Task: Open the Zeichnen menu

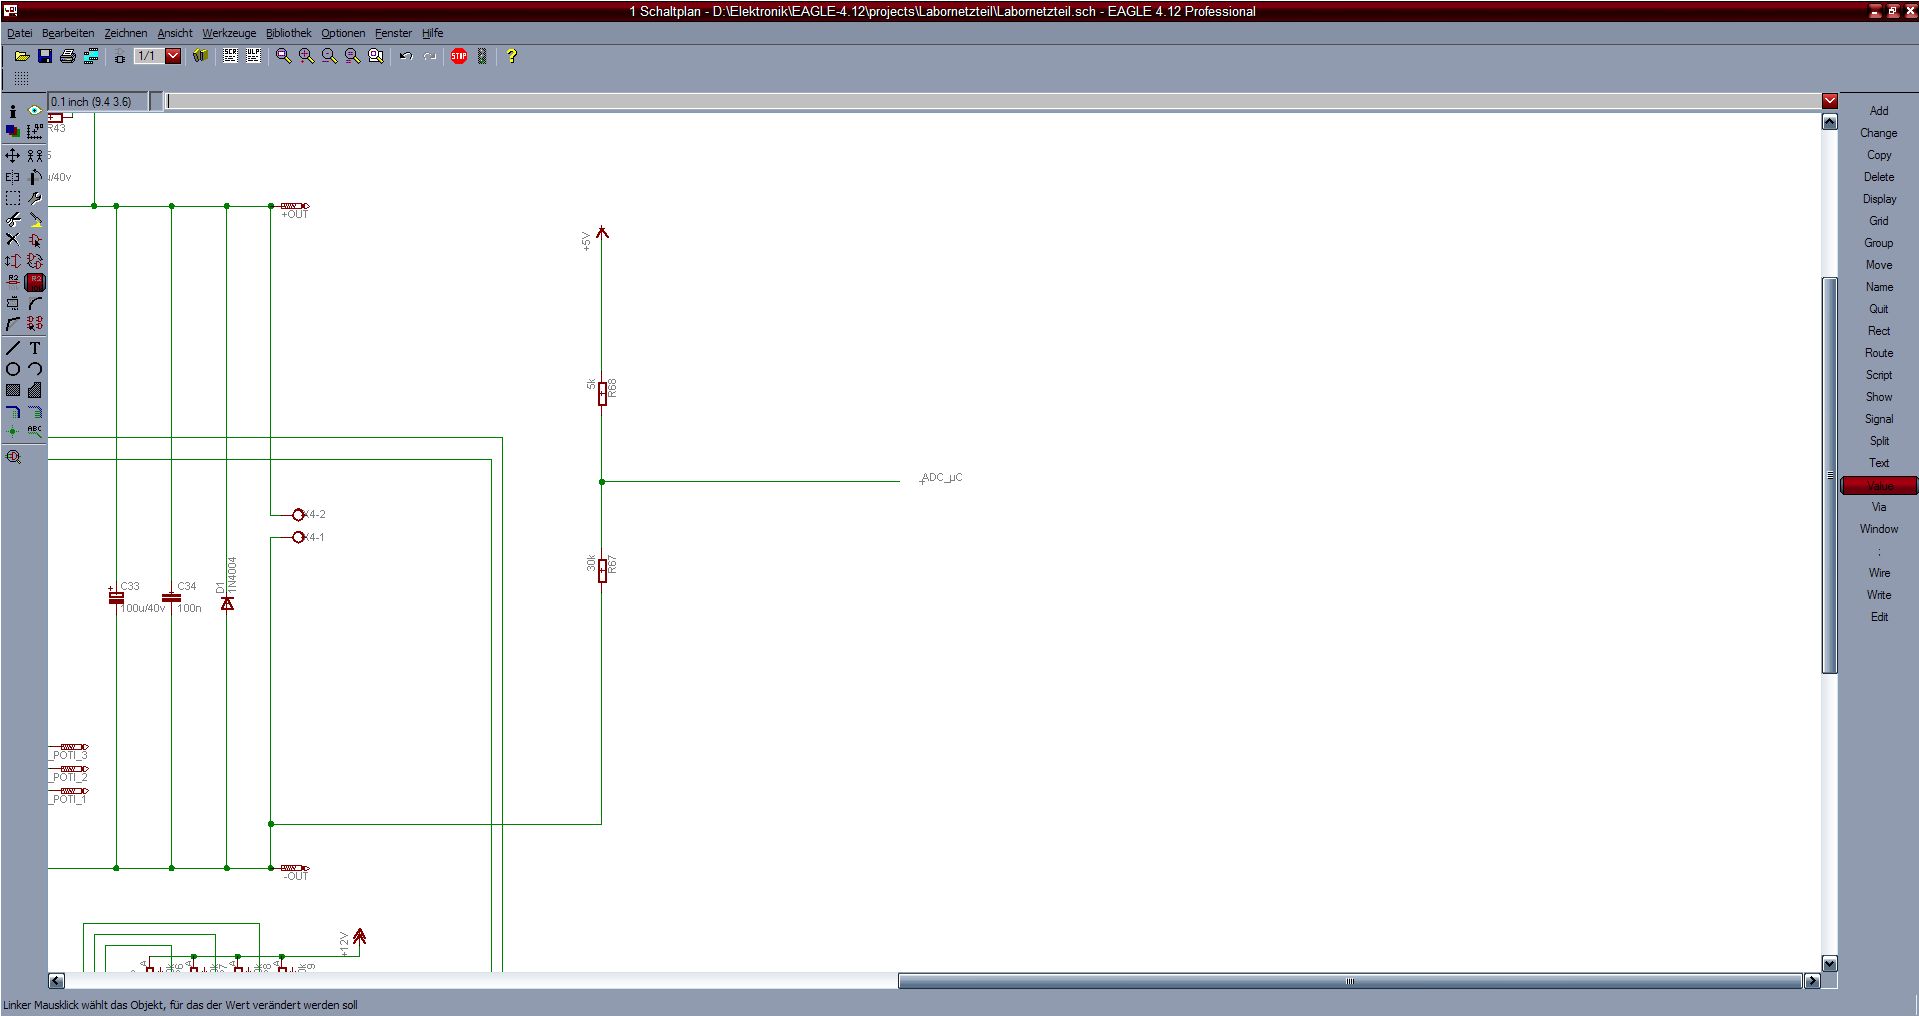Action: click(x=126, y=33)
